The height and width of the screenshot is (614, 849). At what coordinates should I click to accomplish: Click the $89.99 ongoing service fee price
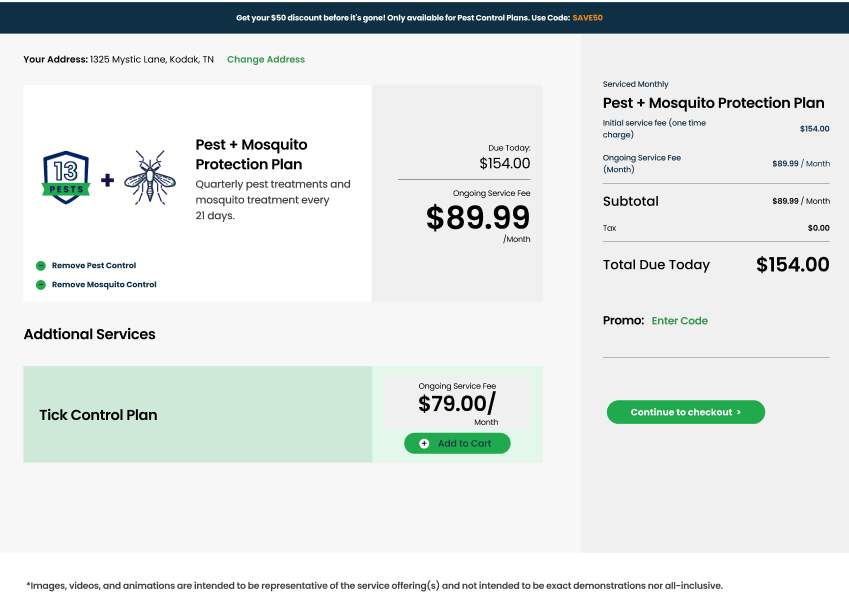478,218
